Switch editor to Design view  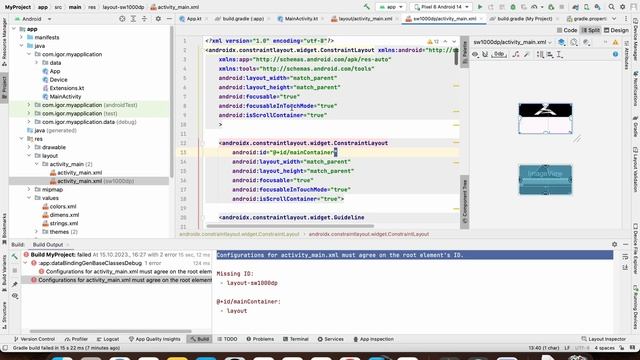(x=616, y=30)
